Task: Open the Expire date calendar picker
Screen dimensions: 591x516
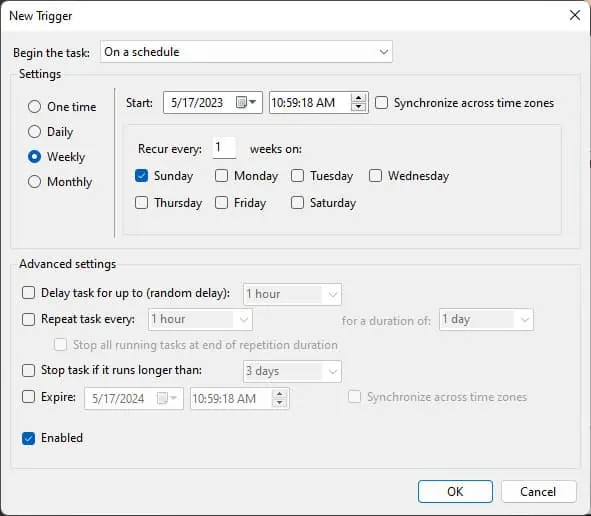Action: point(166,398)
